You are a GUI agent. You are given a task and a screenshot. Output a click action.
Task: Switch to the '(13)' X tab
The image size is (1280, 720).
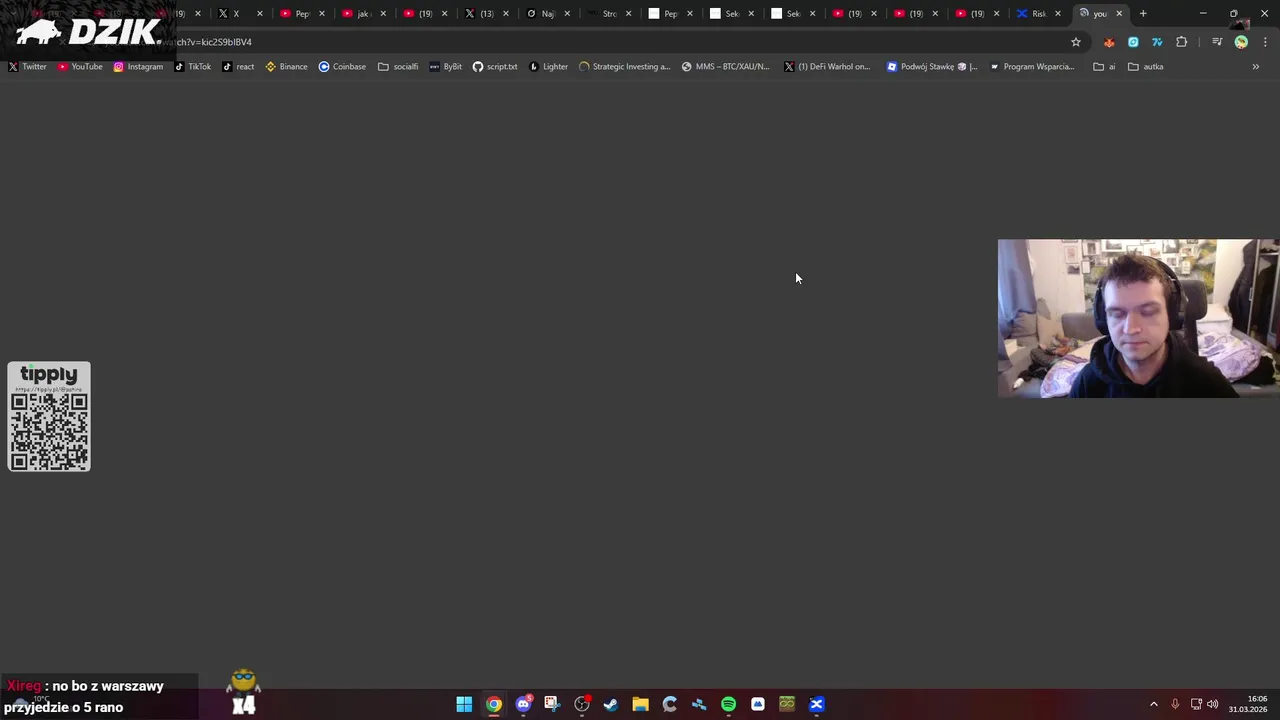click(482, 14)
